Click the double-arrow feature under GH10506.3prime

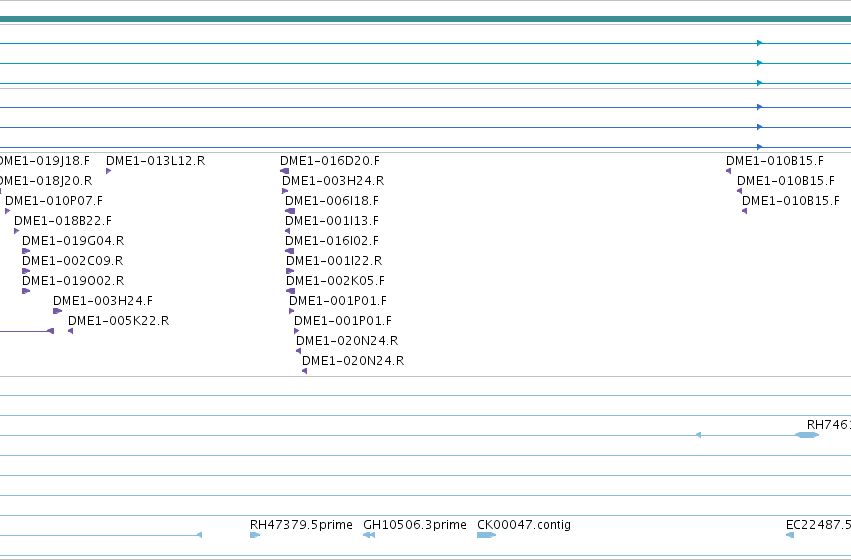point(369,535)
